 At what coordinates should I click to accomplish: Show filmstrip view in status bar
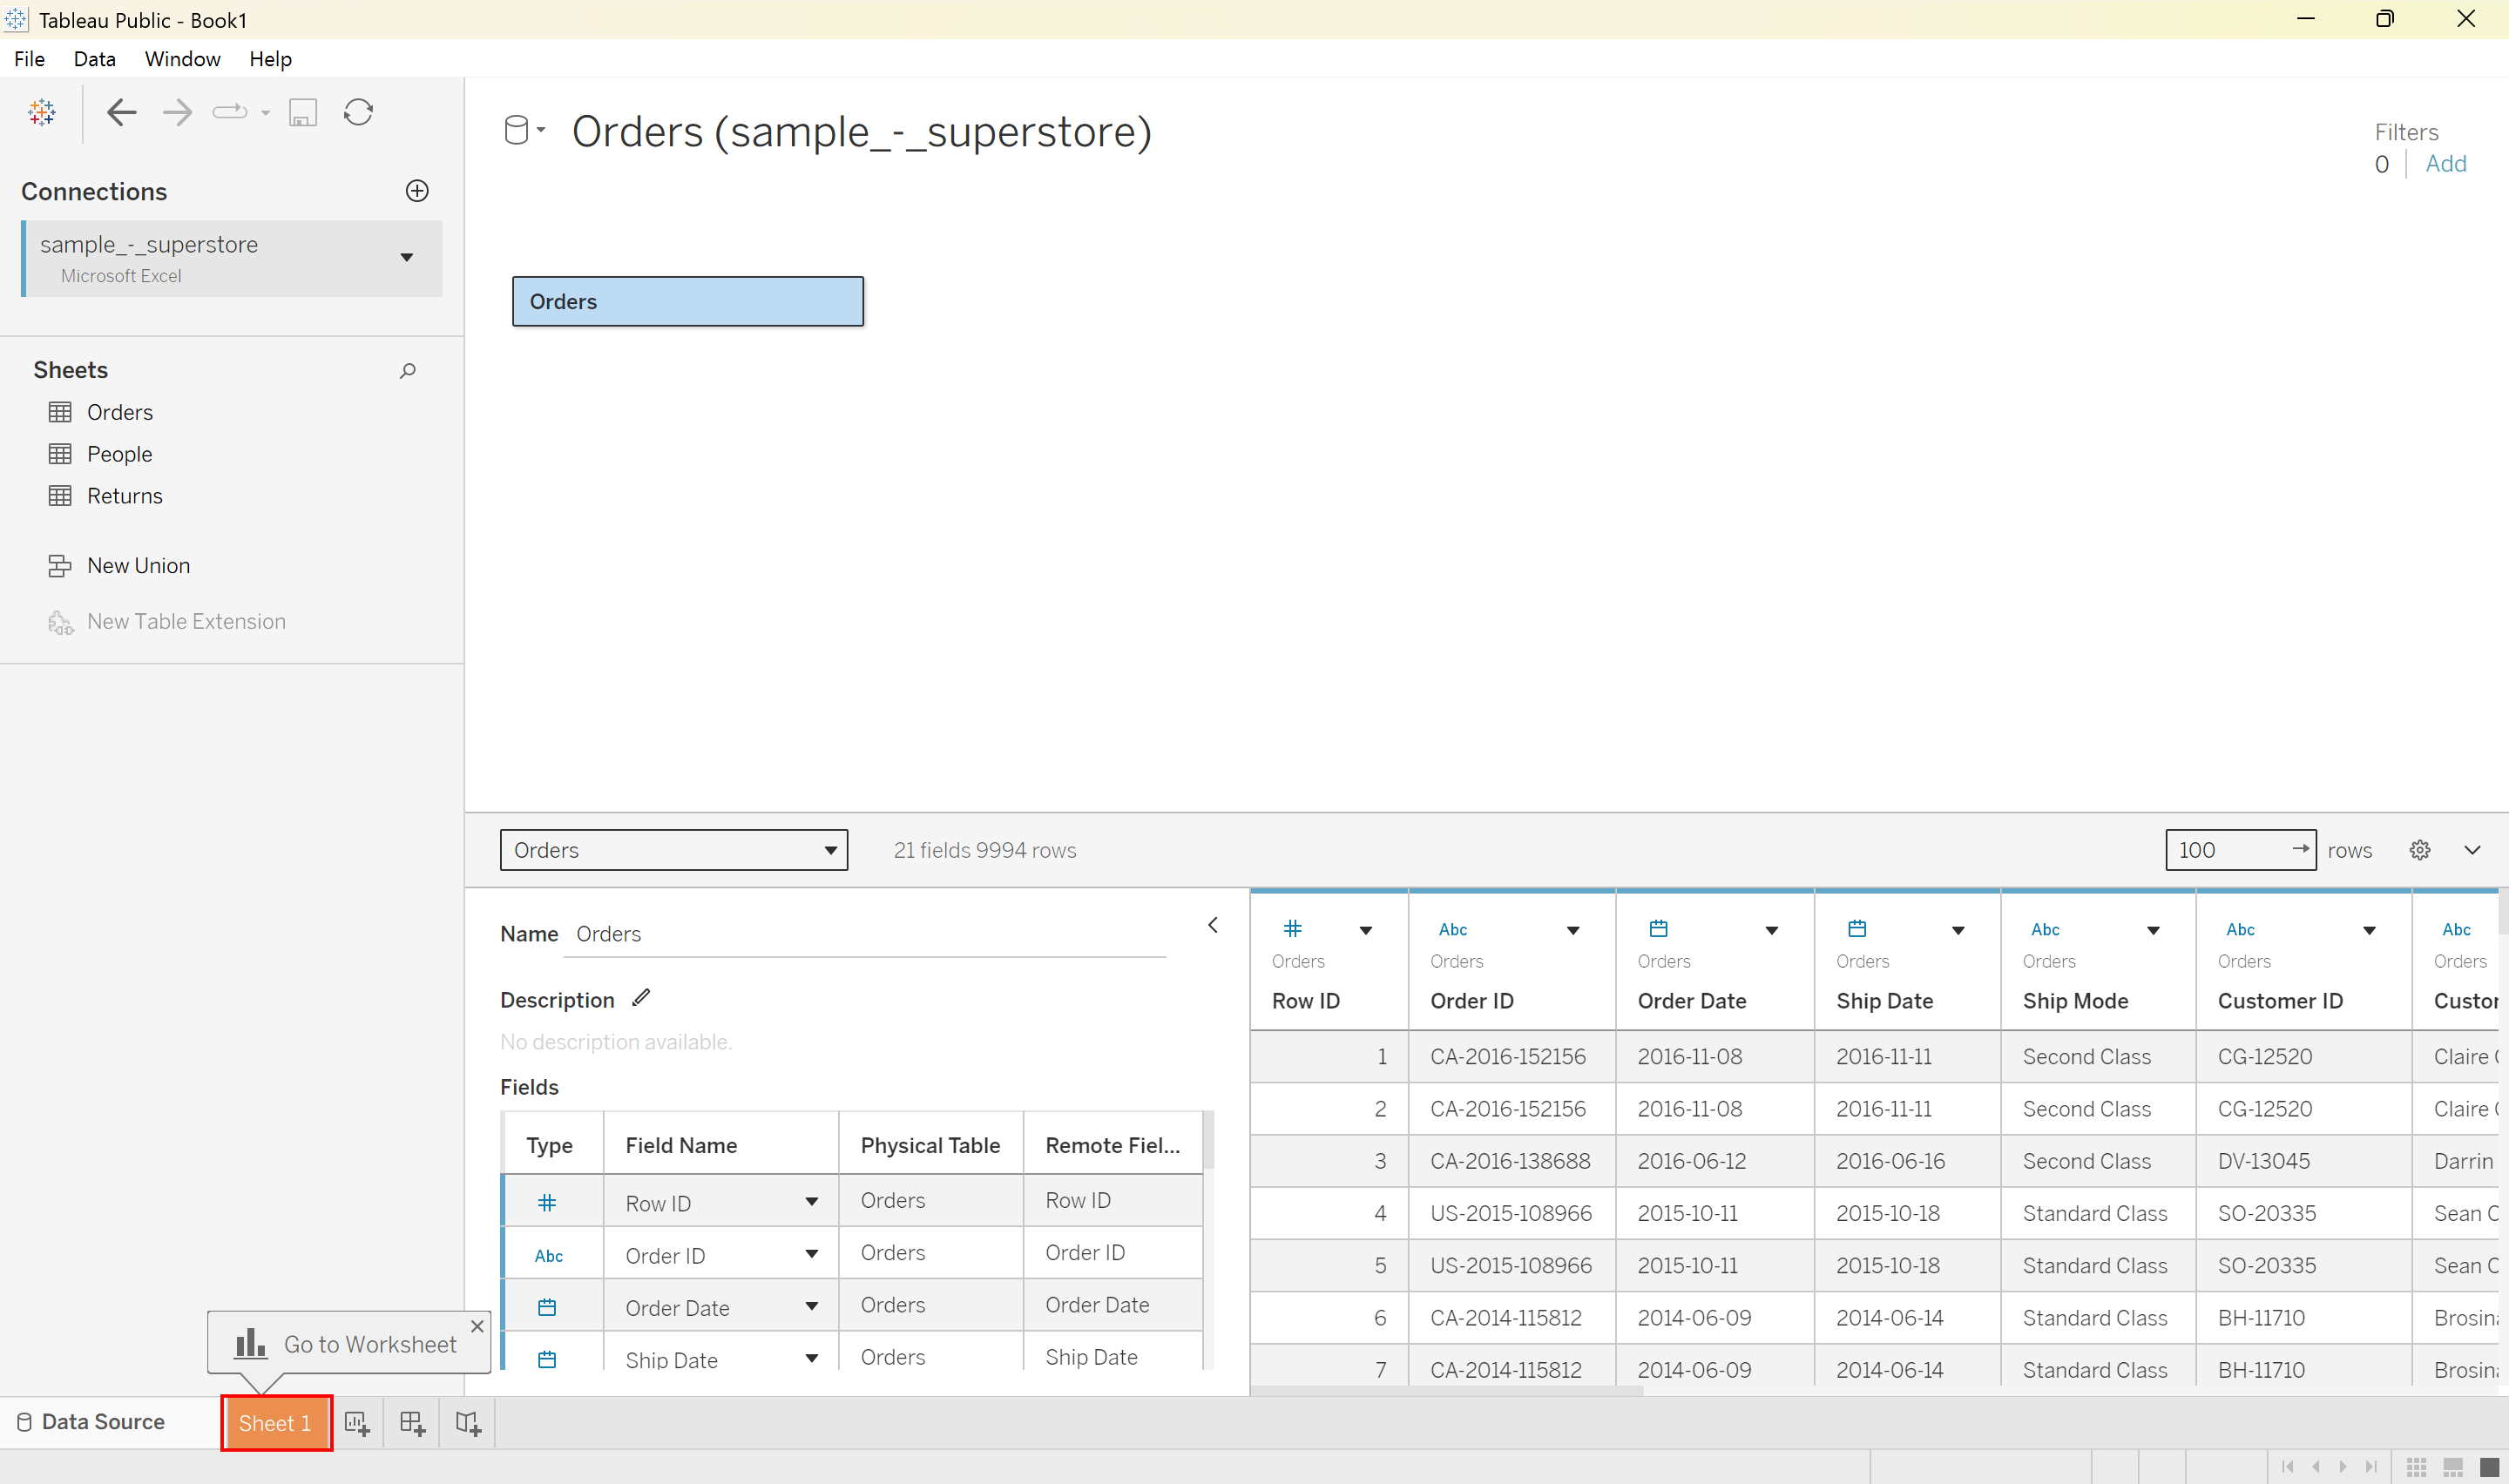(x=2453, y=1467)
